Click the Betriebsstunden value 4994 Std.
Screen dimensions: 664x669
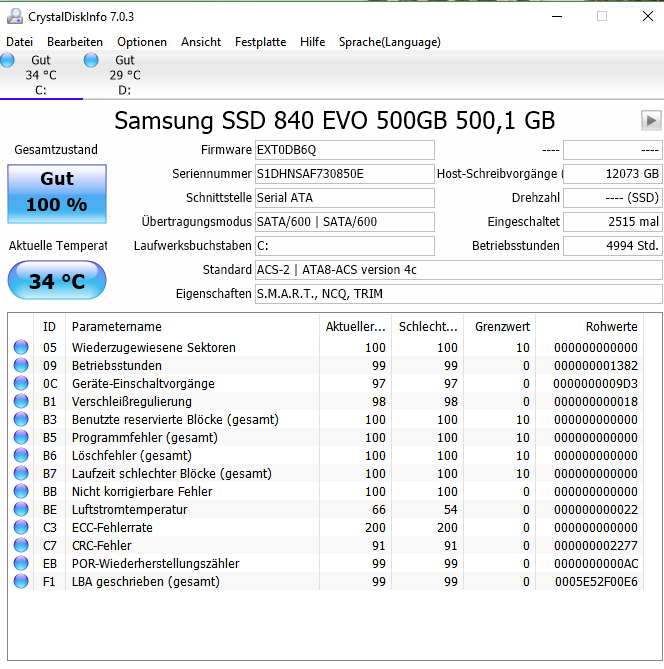tap(613, 246)
